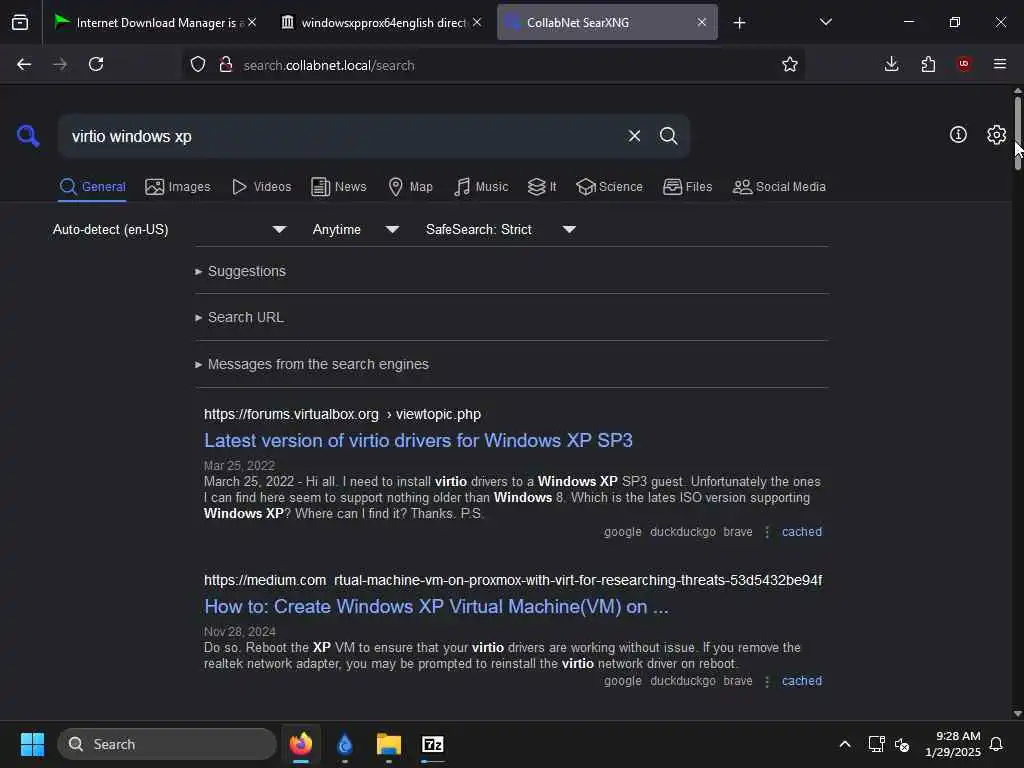The image size is (1024, 768).
Task: Open uBlock Origin extension icon
Action: (964, 64)
